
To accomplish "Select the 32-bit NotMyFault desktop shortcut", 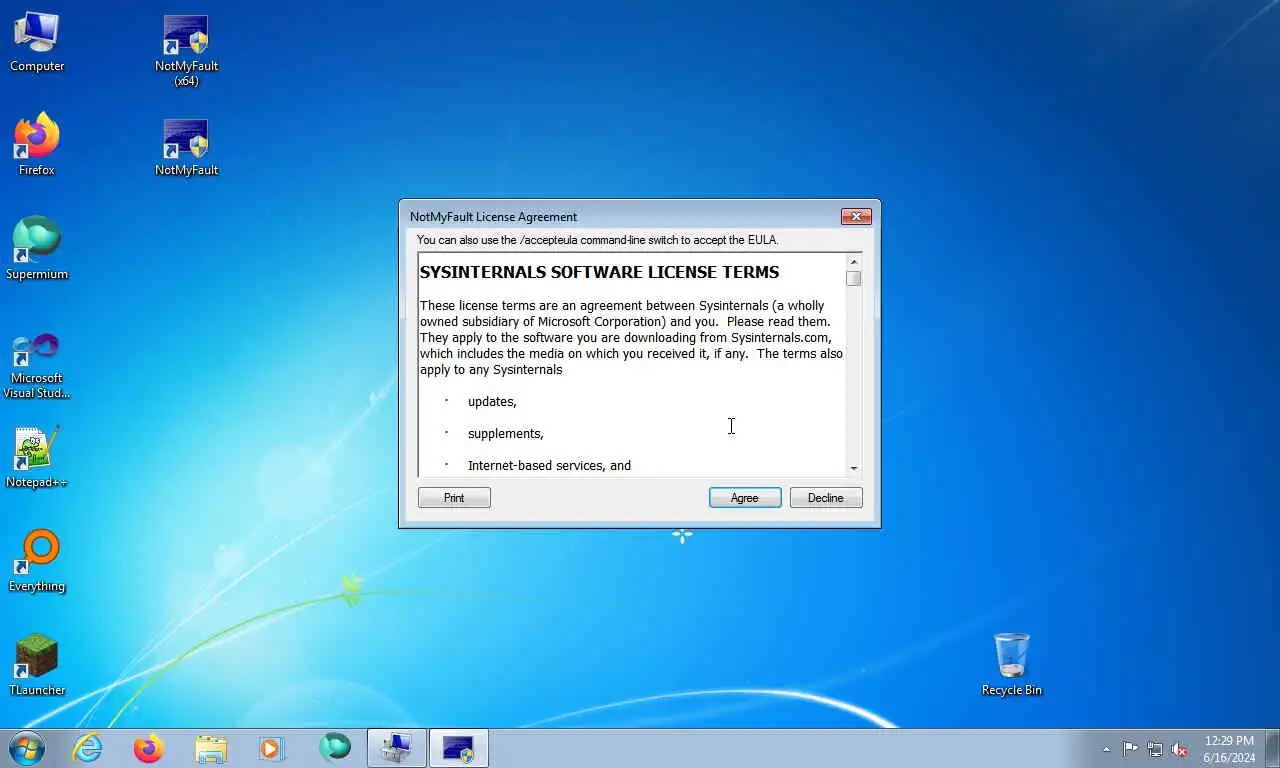I will (187, 147).
